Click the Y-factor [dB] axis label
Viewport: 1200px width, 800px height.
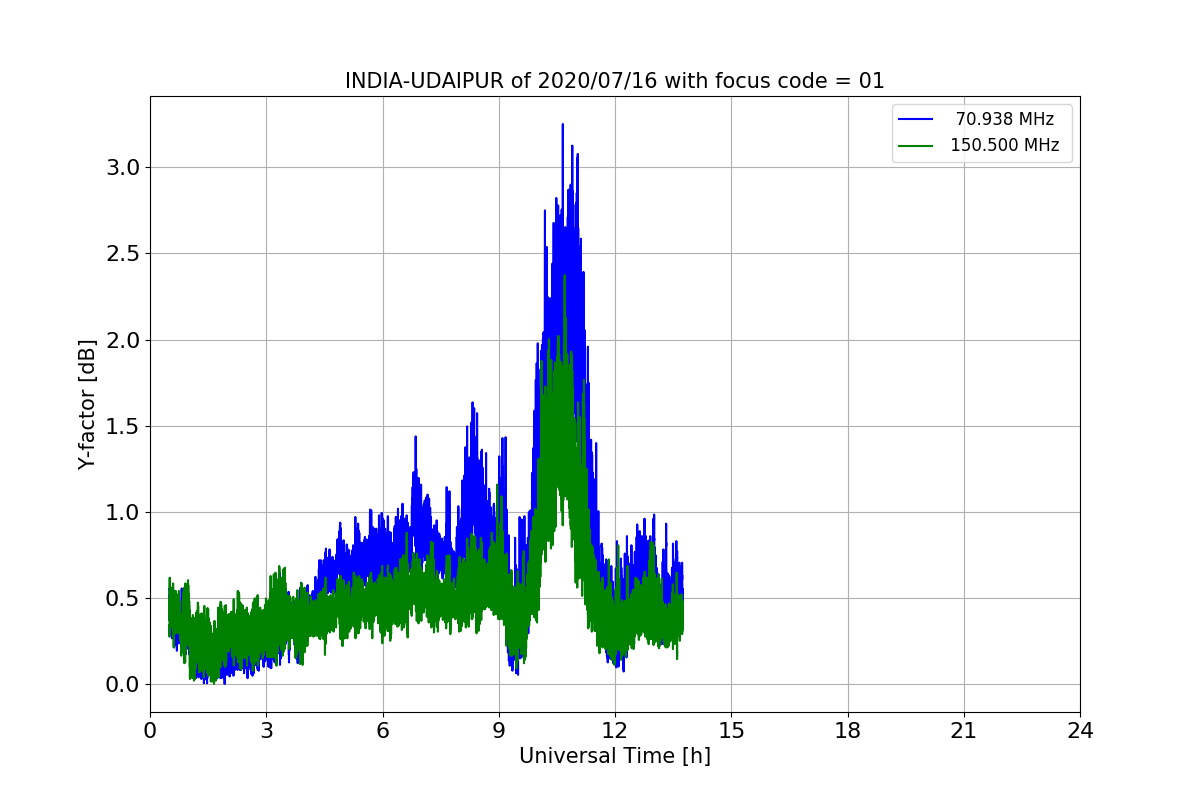[88, 404]
